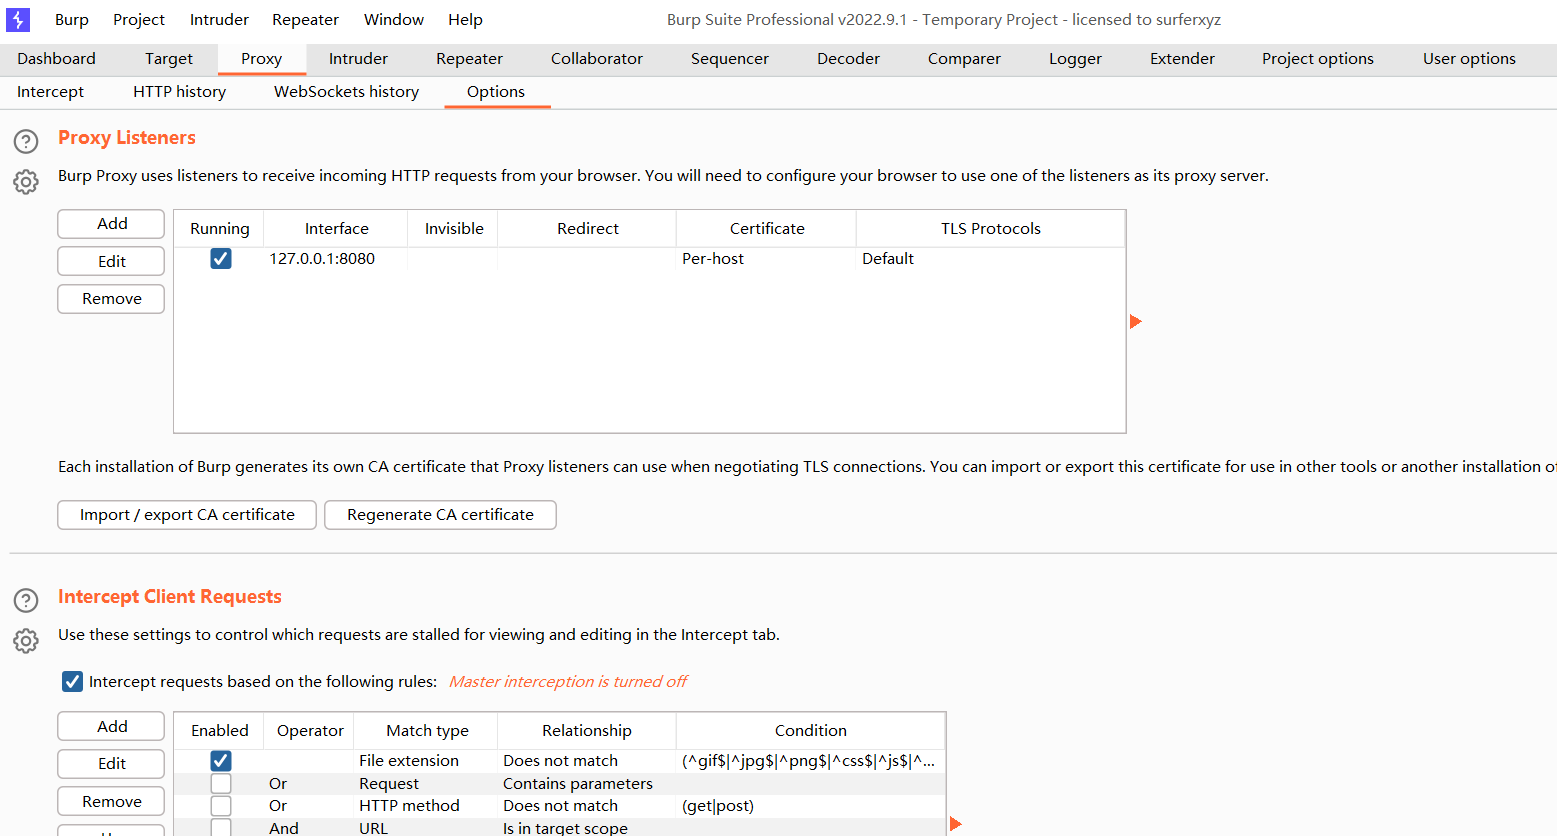Click the TLS Protocols column header
This screenshot has width=1557, height=836.
991,229
